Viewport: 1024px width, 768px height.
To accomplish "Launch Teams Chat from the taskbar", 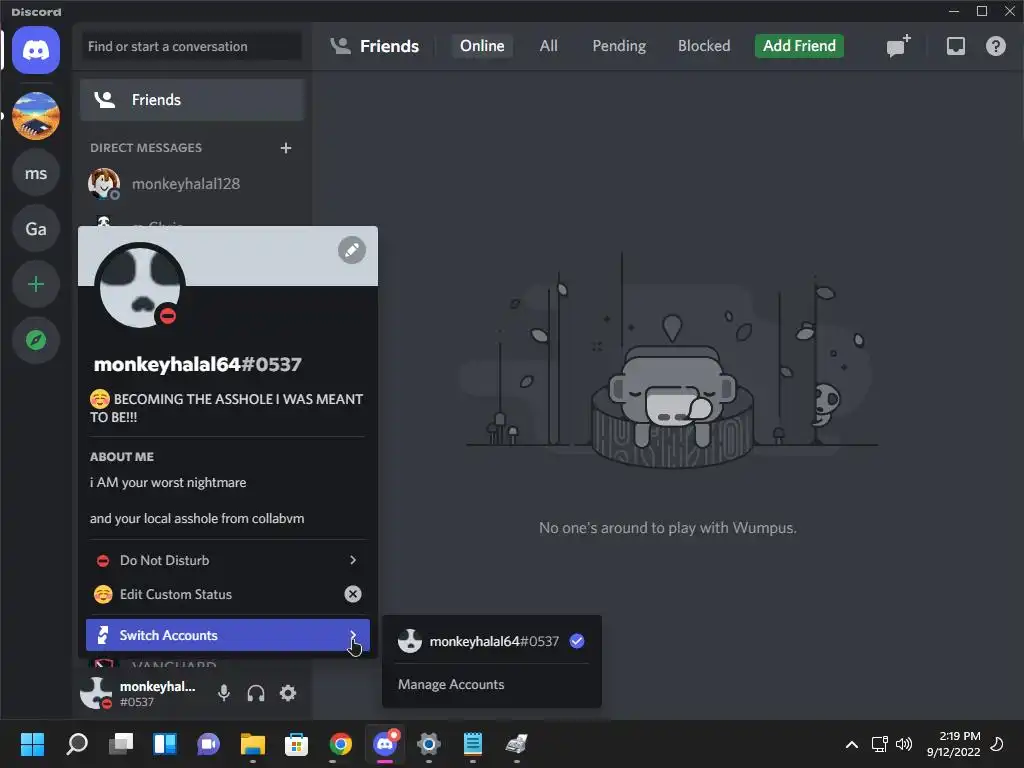I will (x=208, y=744).
